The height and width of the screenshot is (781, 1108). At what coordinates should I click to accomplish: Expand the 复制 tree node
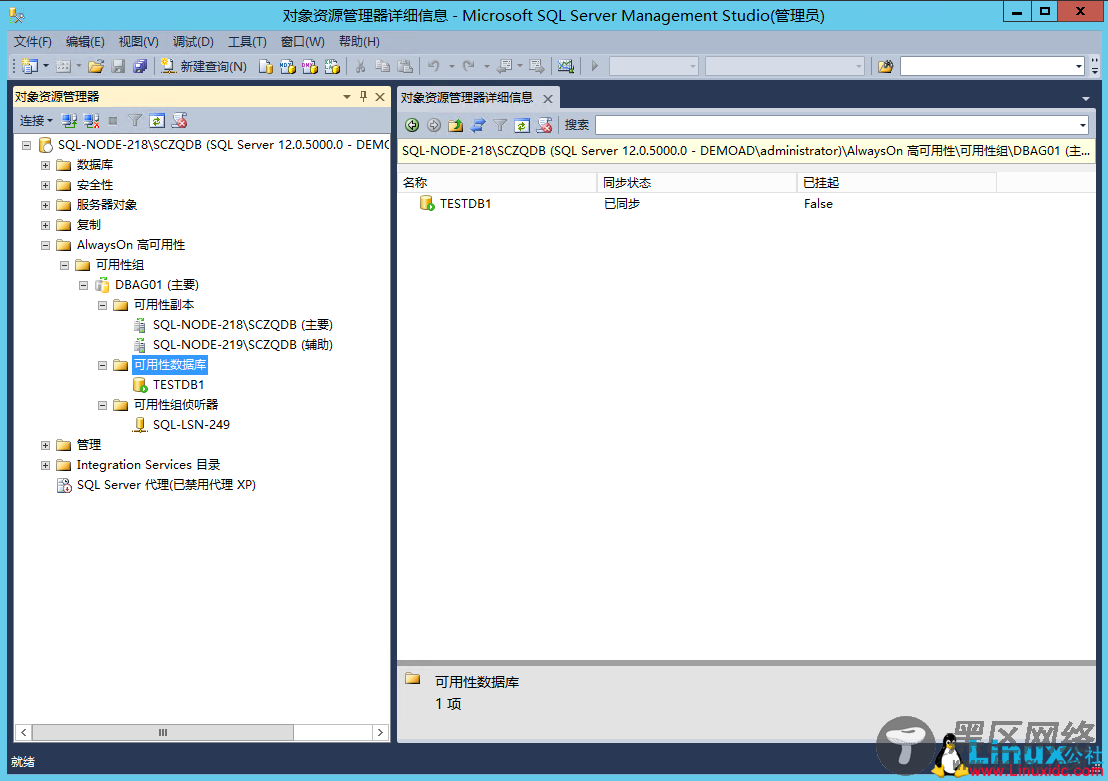pos(45,225)
